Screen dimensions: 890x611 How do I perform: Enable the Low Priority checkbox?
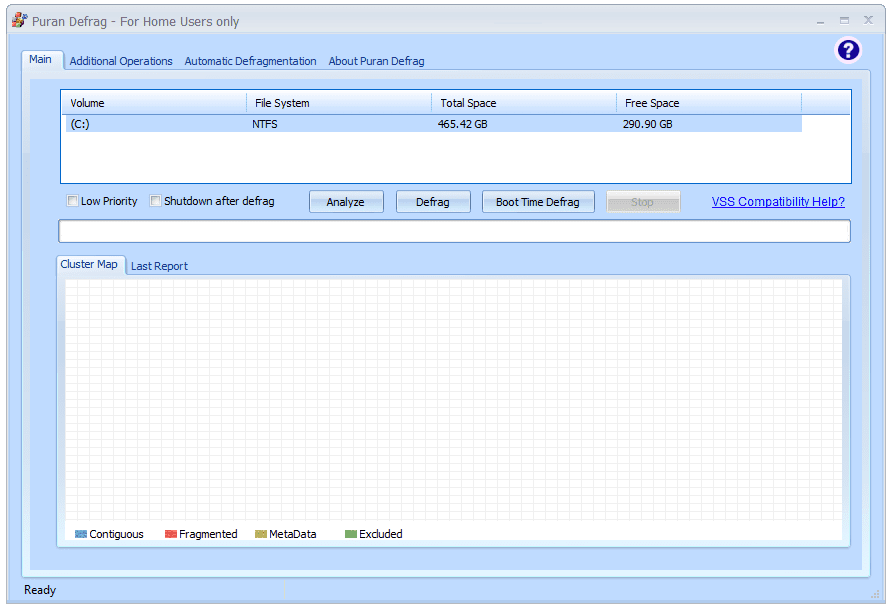[x=73, y=201]
